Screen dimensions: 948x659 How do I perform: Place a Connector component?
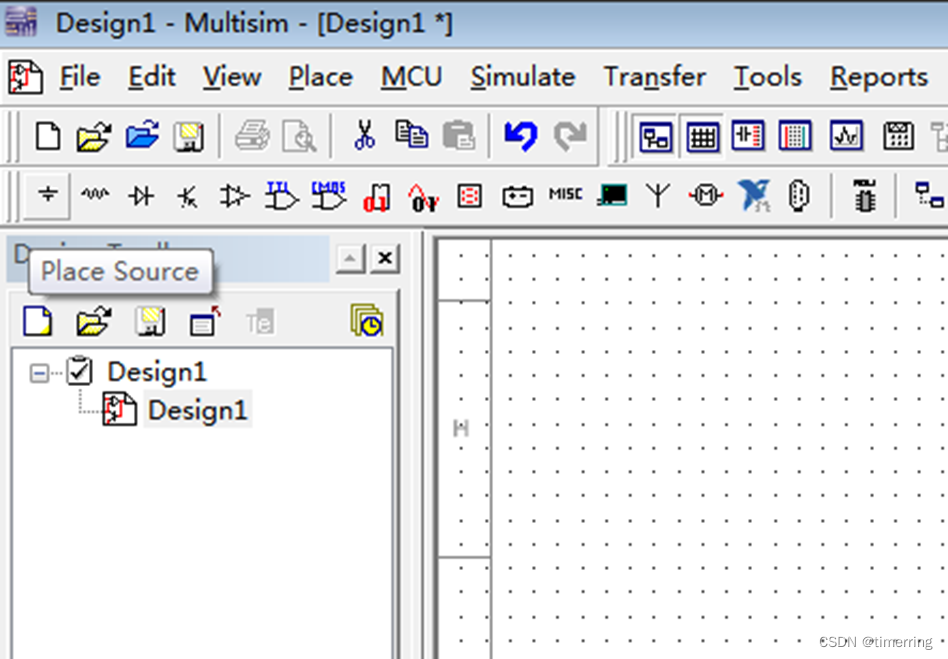[799, 196]
